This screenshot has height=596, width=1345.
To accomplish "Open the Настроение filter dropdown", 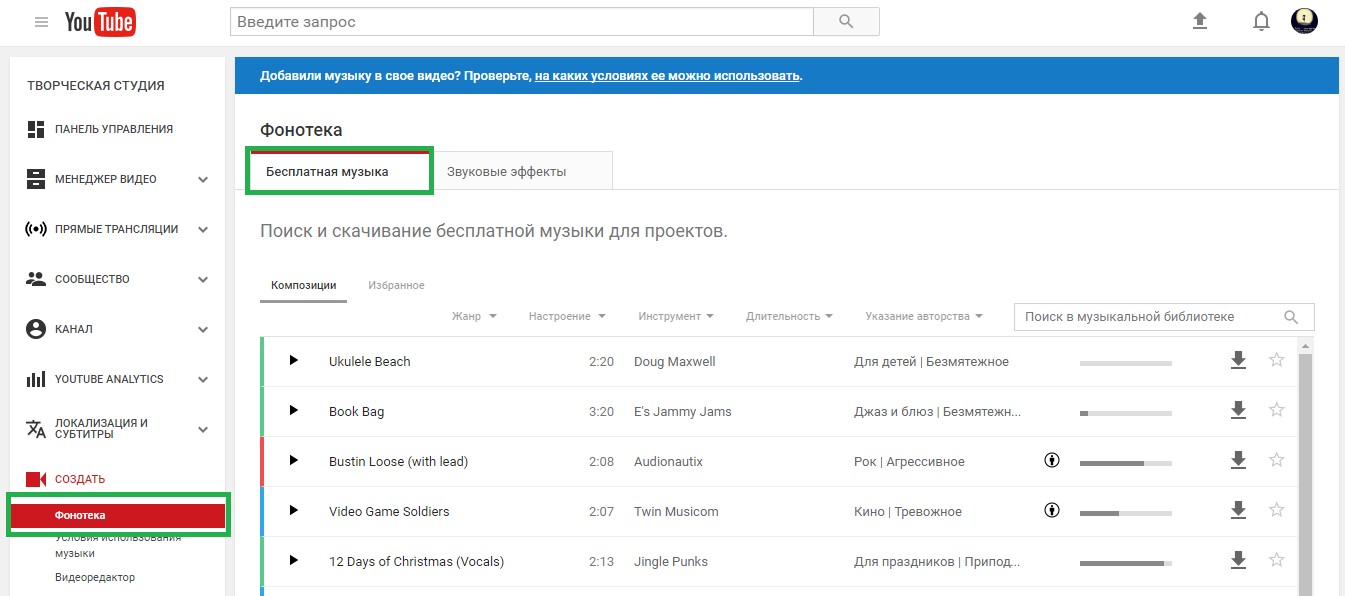I will (566, 316).
